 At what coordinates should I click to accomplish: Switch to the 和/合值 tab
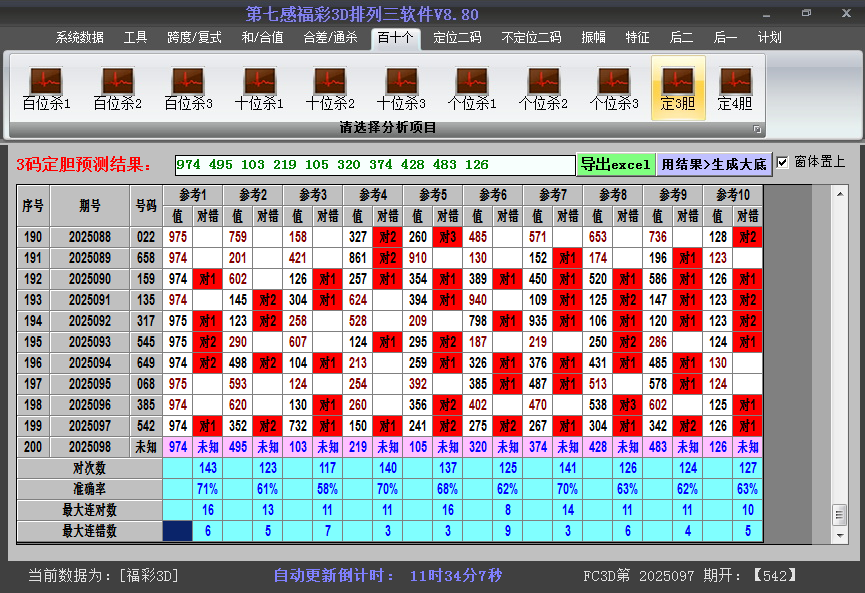(263, 38)
